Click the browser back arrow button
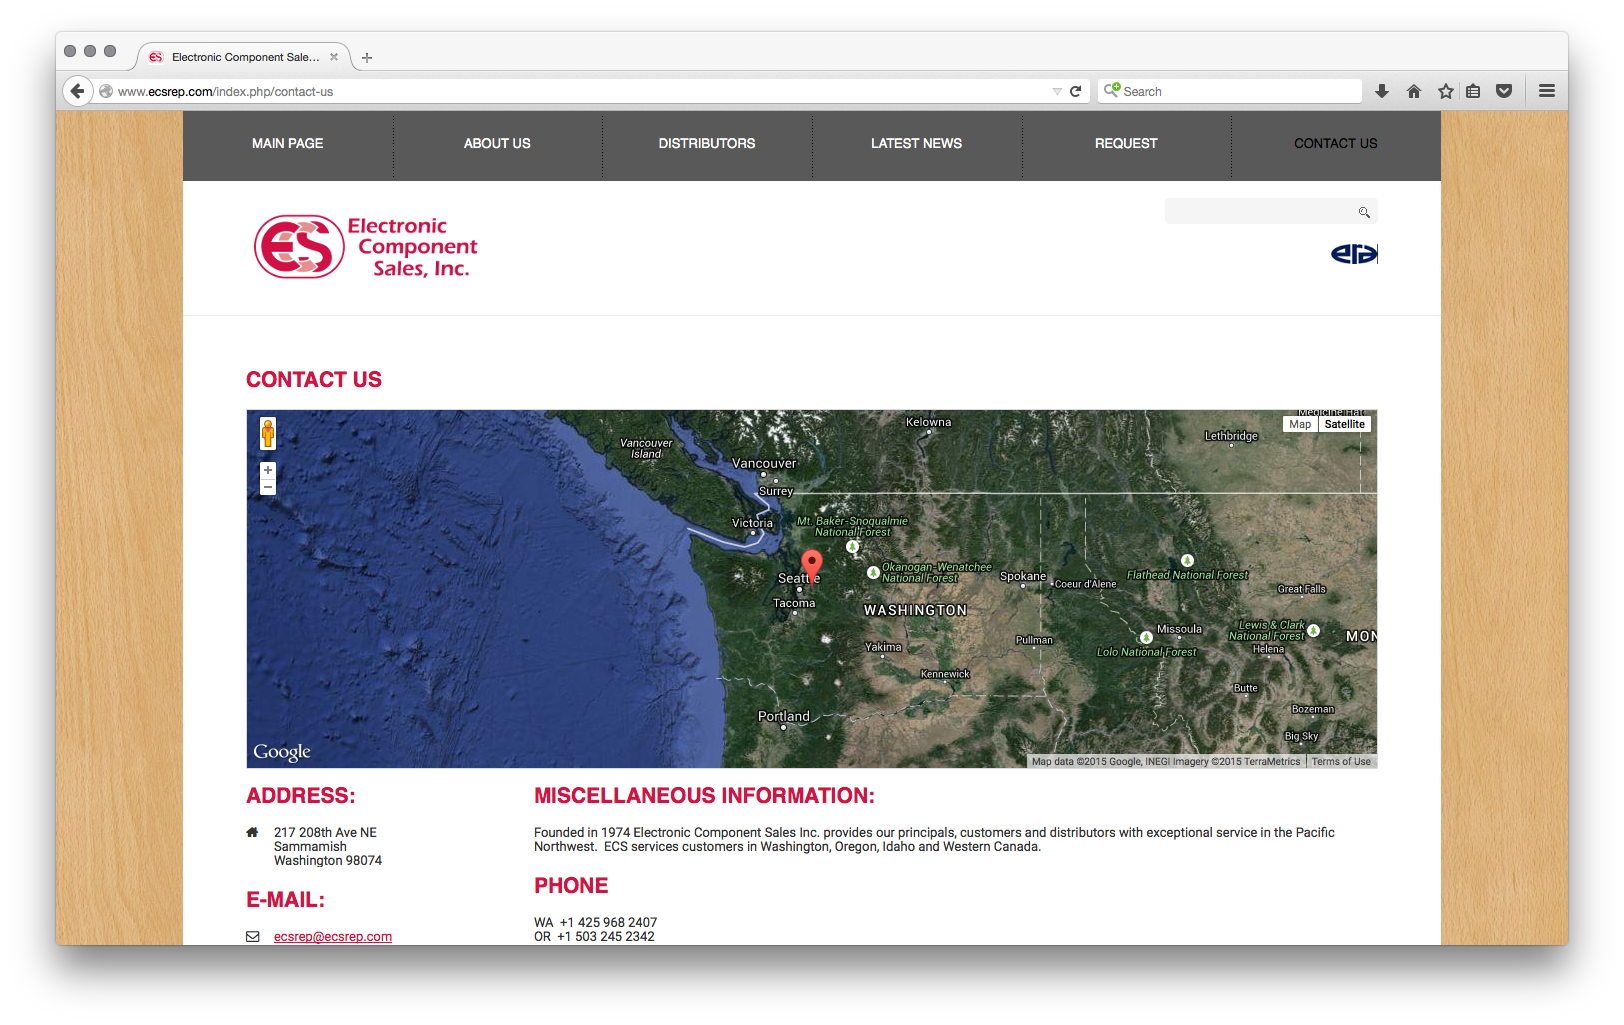Image resolution: width=1624 pixels, height=1025 pixels. (x=78, y=91)
